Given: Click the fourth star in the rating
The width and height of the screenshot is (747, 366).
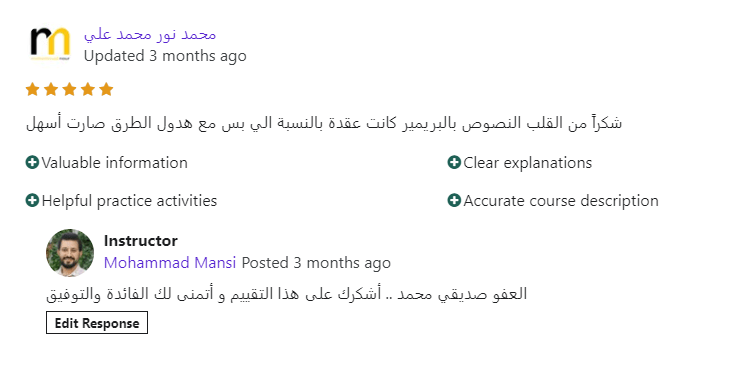Looking at the screenshot, I should 88,89.
